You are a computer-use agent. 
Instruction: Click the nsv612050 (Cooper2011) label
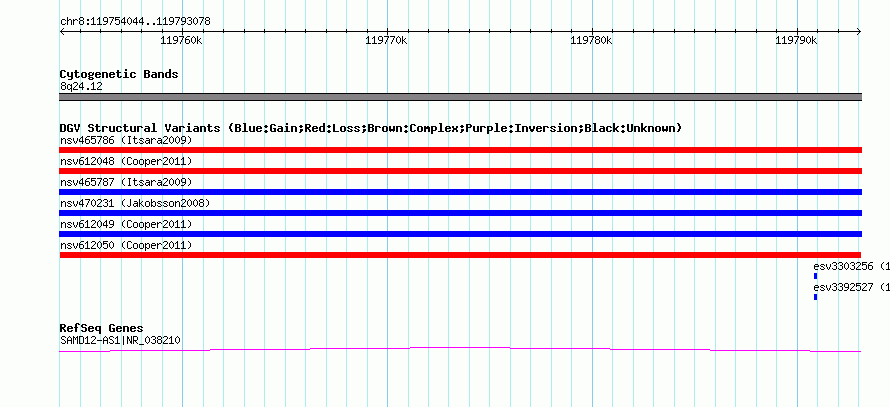tap(126, 245)
